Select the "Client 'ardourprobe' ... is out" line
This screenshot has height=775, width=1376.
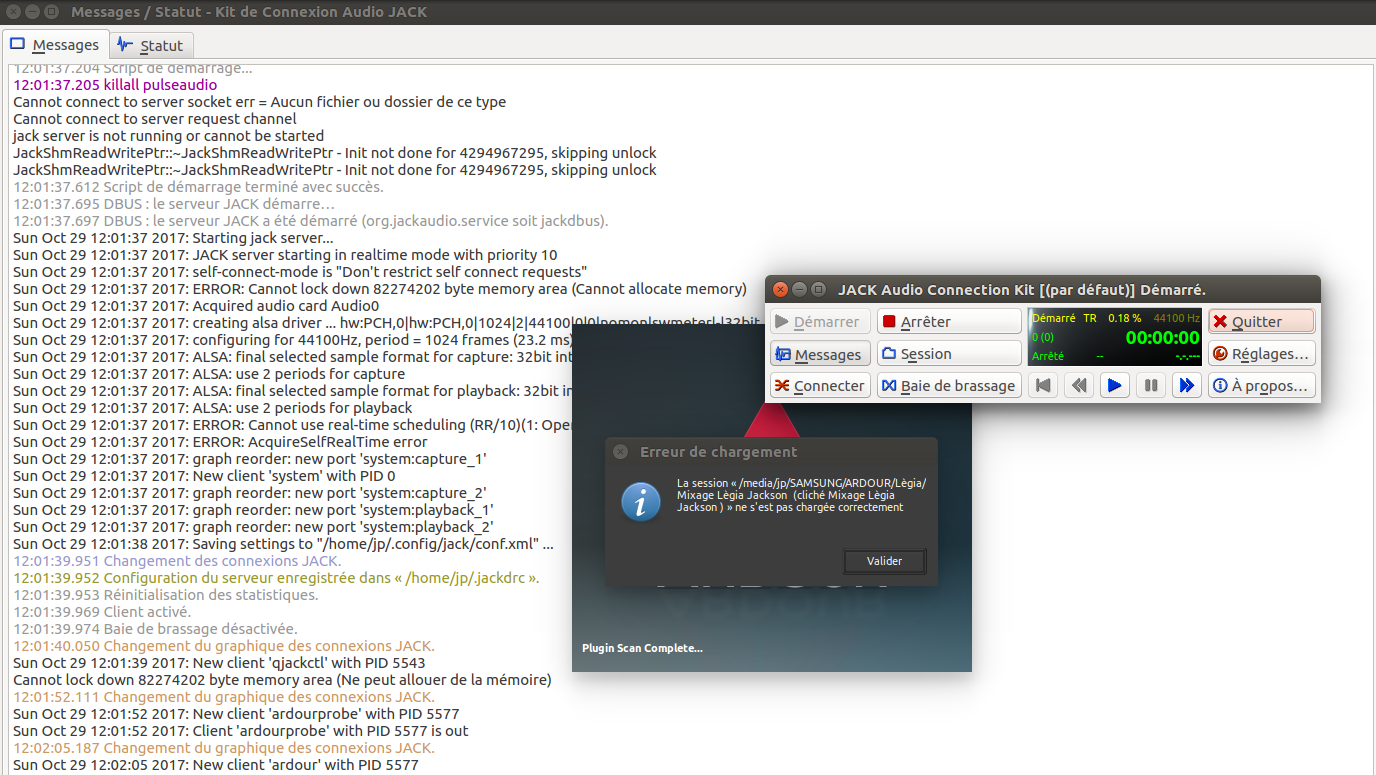point(241,731)
